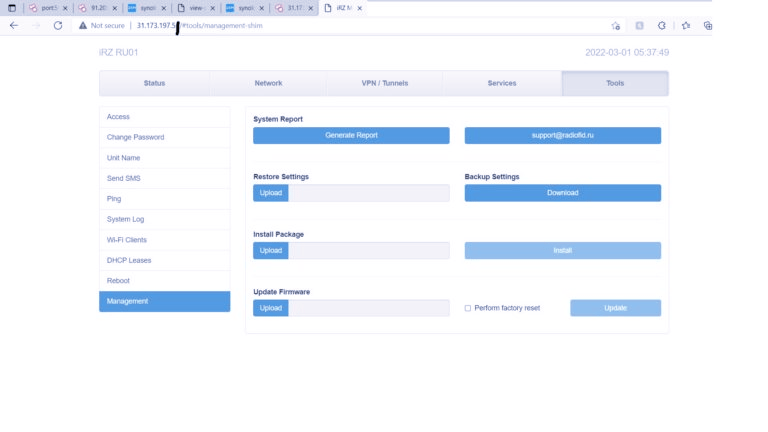Open the browser extensions icon

pyautogui.click(x=661, y=25)
